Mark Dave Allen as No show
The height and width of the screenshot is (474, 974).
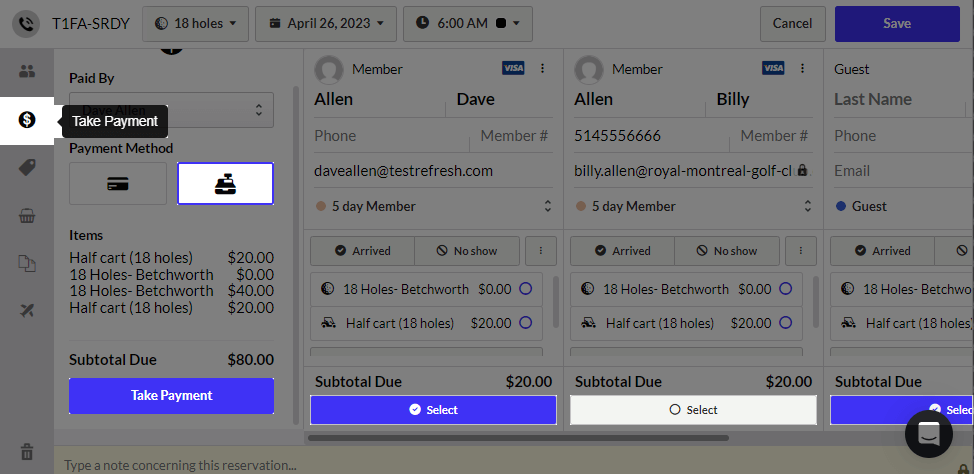[x=467, y=251]
